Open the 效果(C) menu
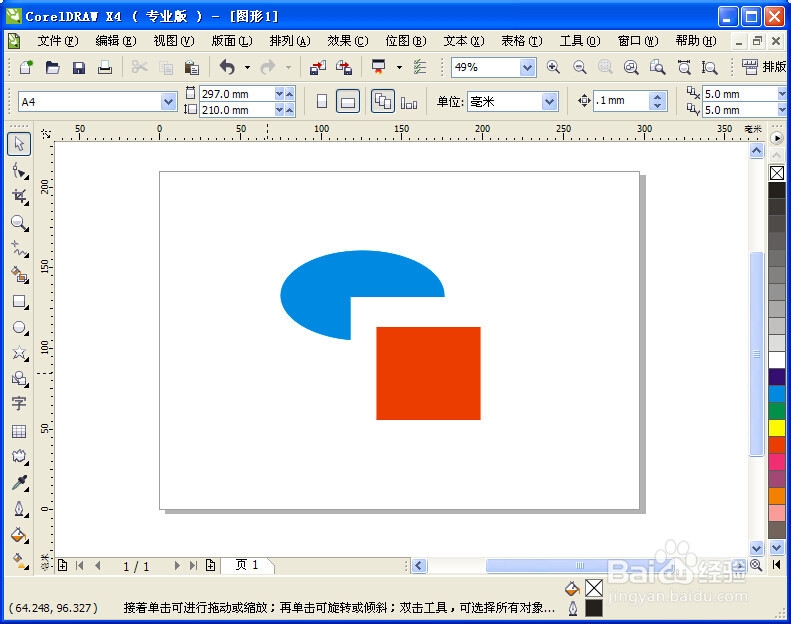The image size is (791, 624). coord(348,41)
